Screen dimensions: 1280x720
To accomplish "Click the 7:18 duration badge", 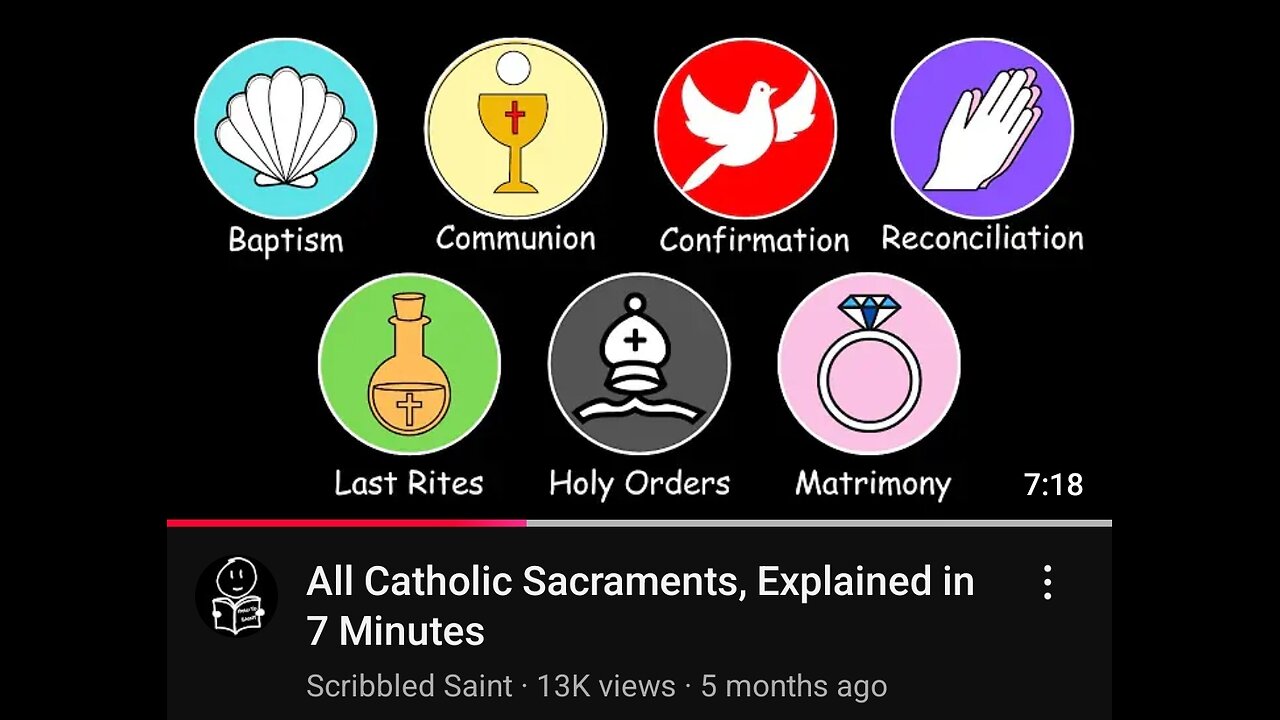I will (x=1053, y=485).
